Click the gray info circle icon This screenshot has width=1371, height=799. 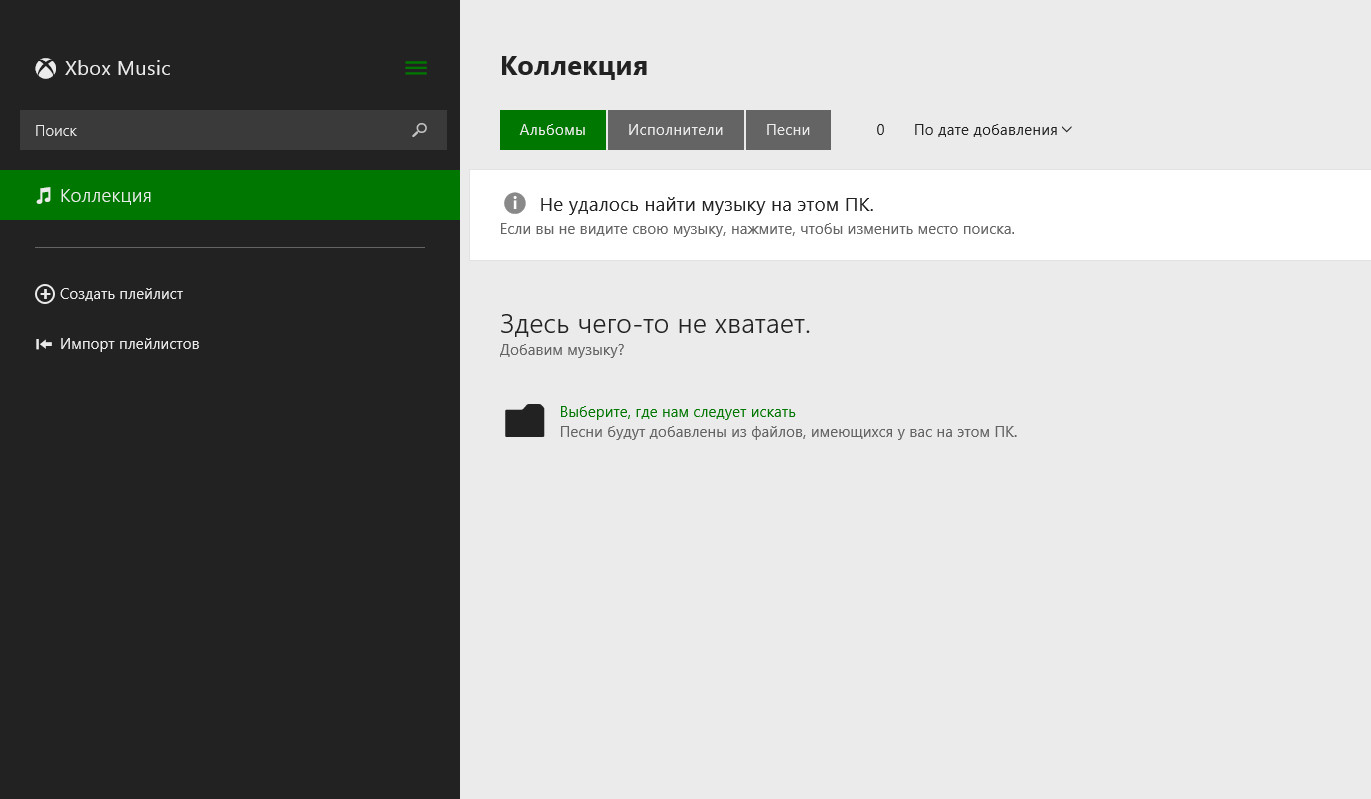tap(514, 204)
